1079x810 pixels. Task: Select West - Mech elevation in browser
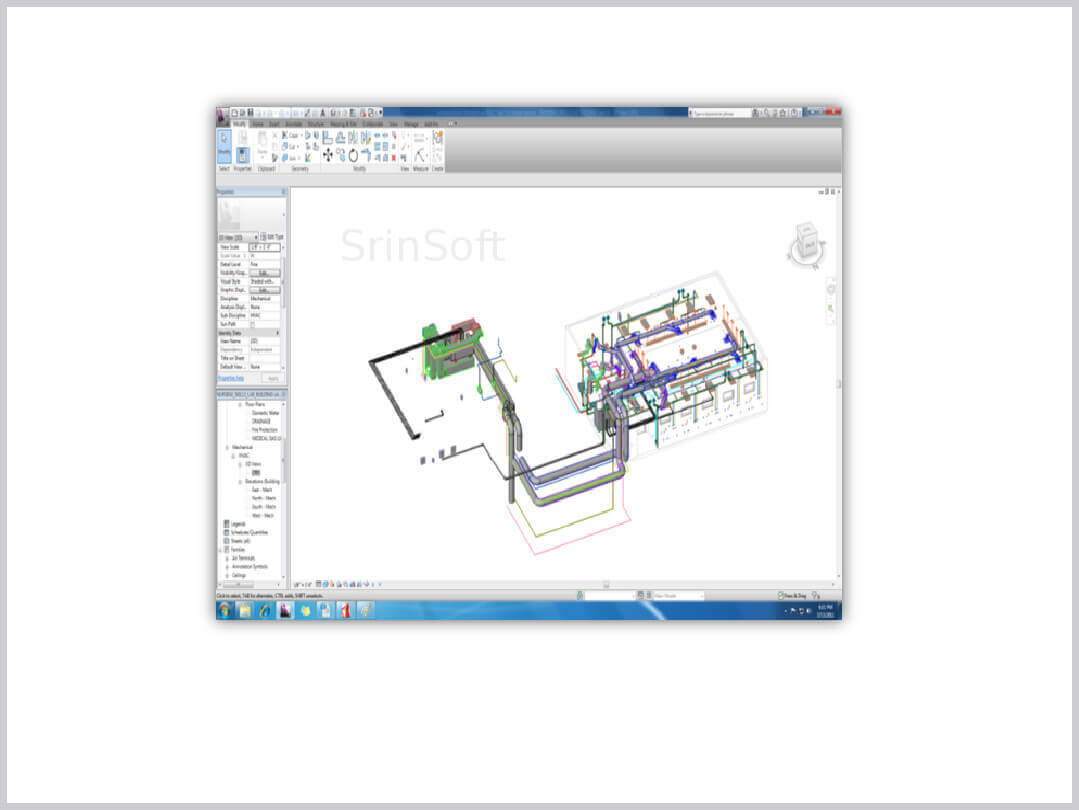tap(263, 515)
